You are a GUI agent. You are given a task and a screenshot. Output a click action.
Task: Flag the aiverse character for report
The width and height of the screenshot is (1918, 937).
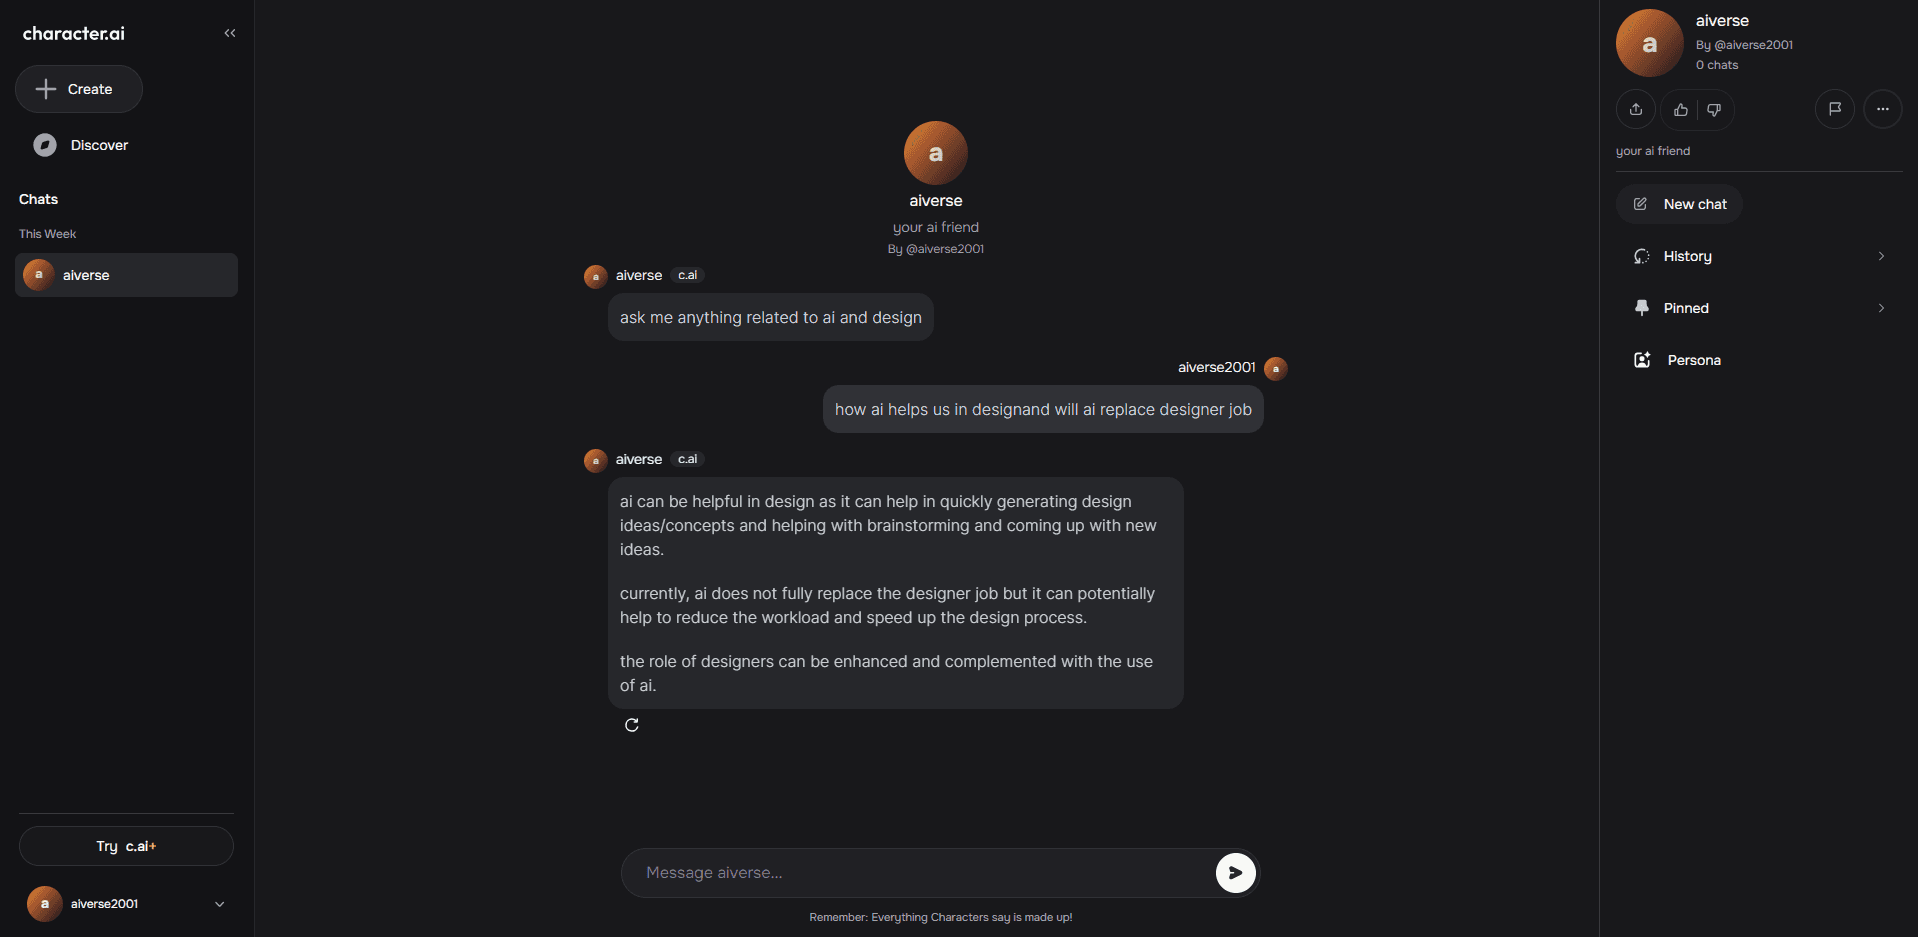point(1834,109)
